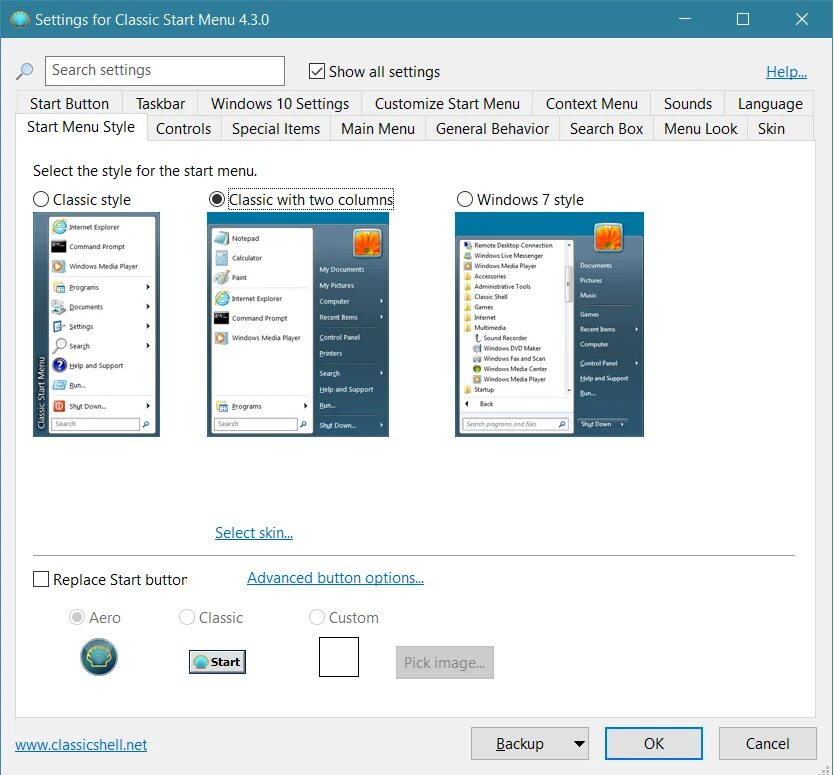Click the Select skin link
This screenshot has height=775, width=834.
tap(254, 532)
